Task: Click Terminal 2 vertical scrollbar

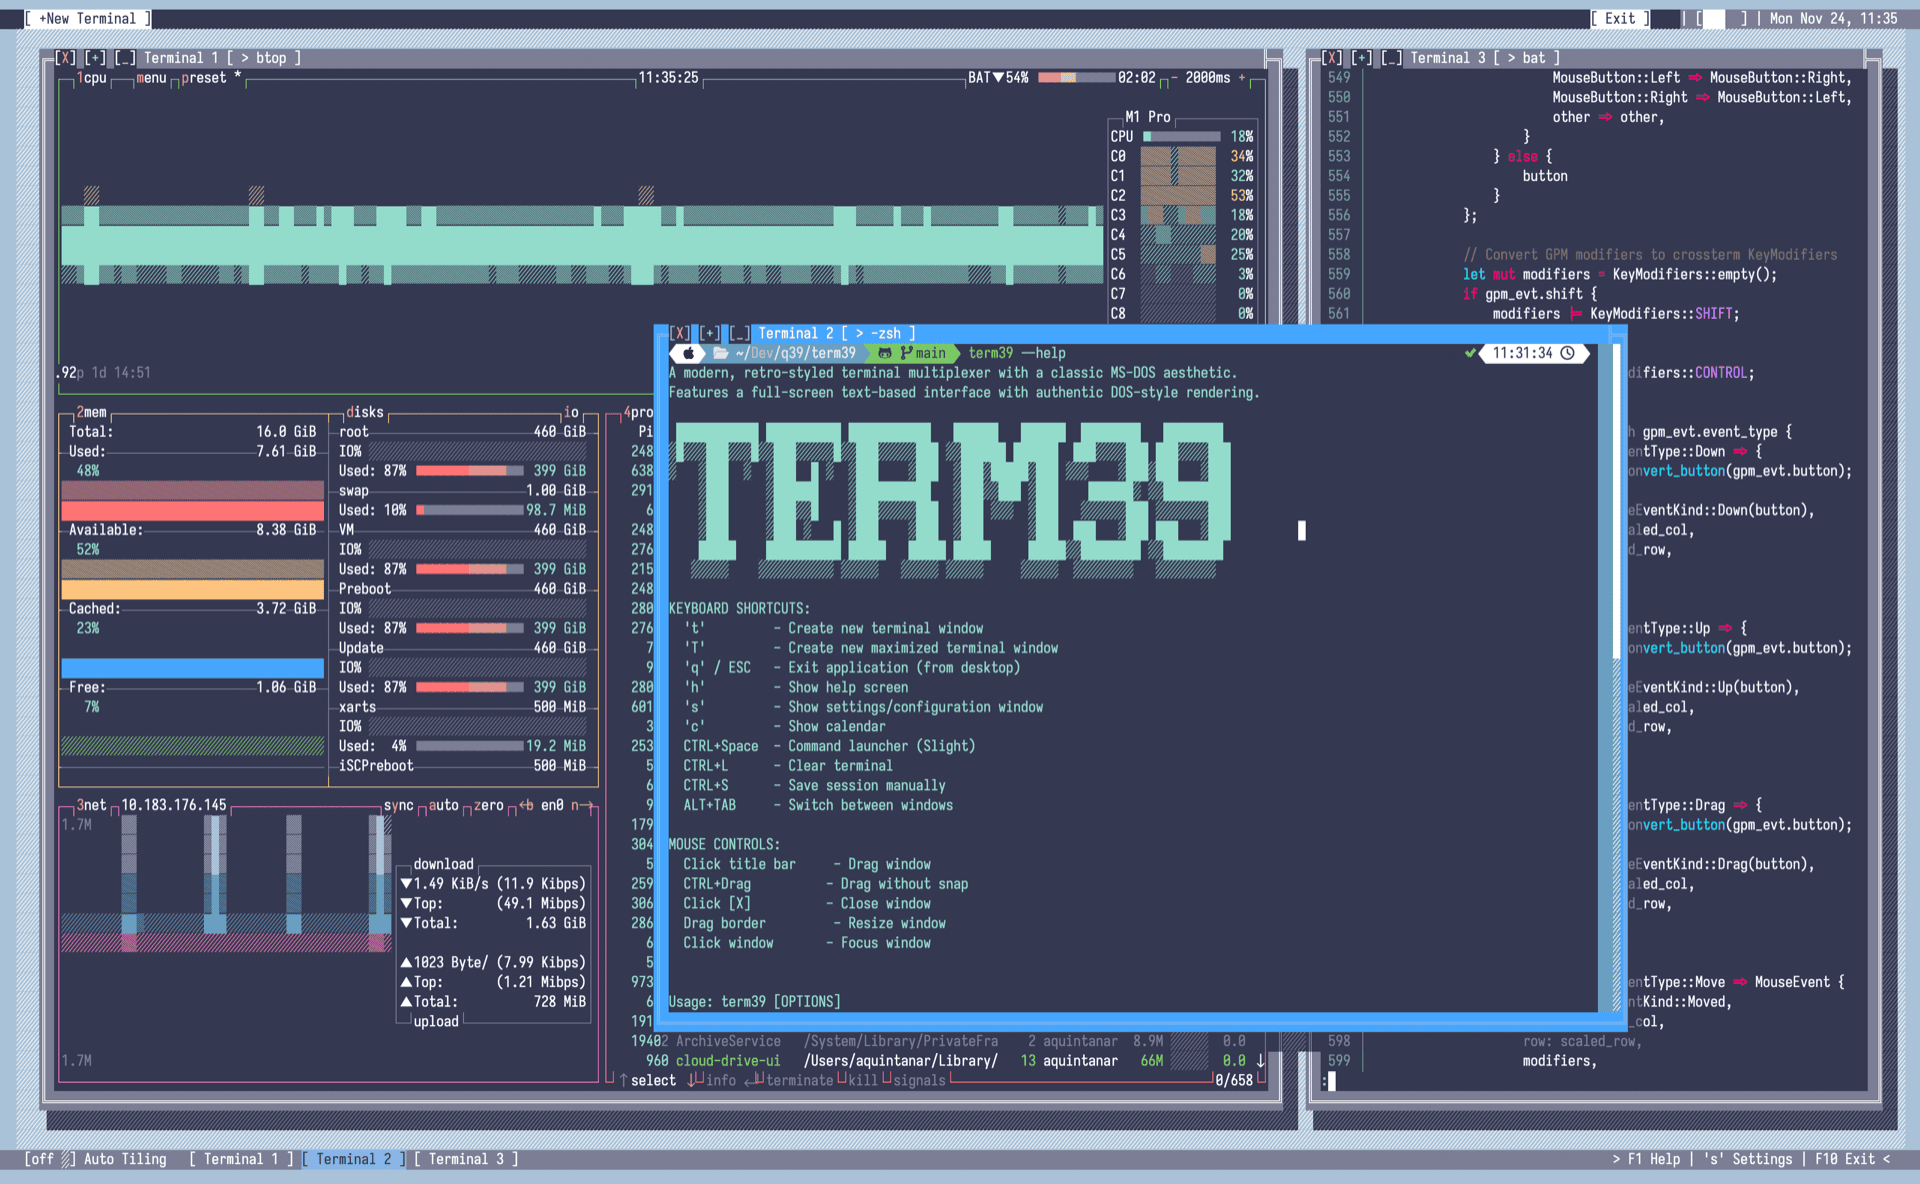Action: (1616, 500)
